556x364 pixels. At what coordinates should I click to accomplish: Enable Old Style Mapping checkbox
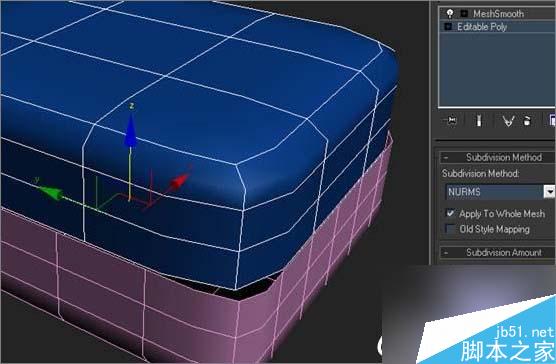450,229
